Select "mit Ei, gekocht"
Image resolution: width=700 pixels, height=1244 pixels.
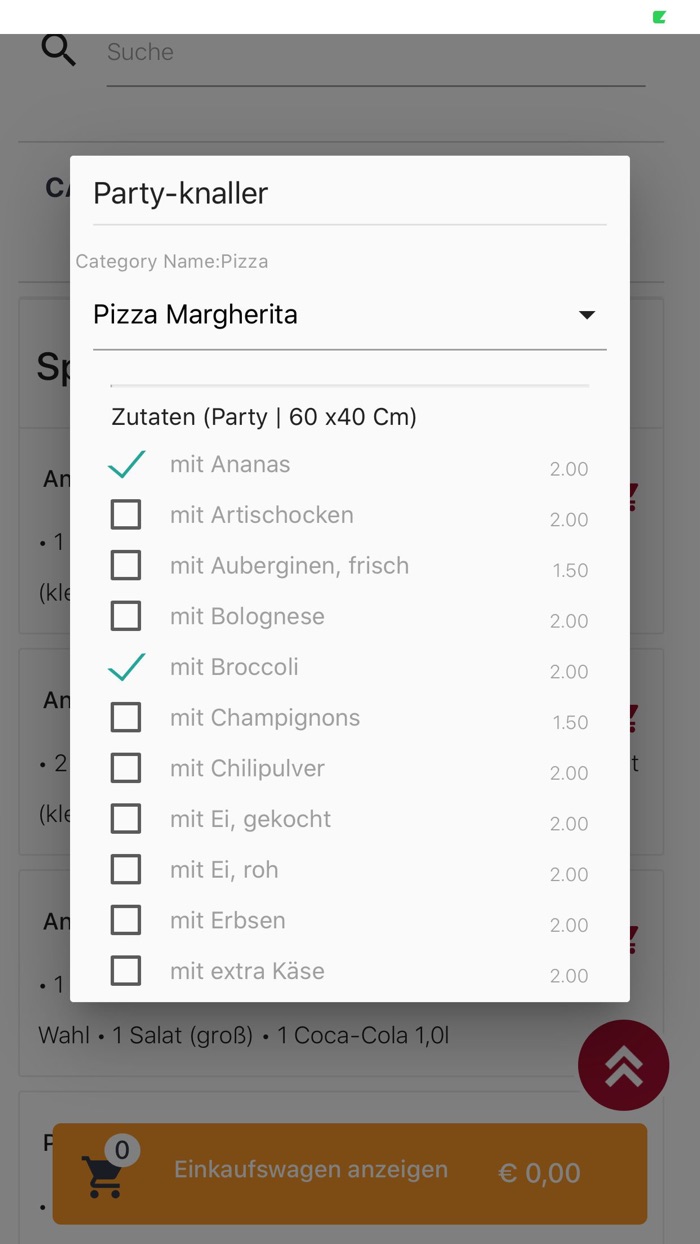[126, 818]
